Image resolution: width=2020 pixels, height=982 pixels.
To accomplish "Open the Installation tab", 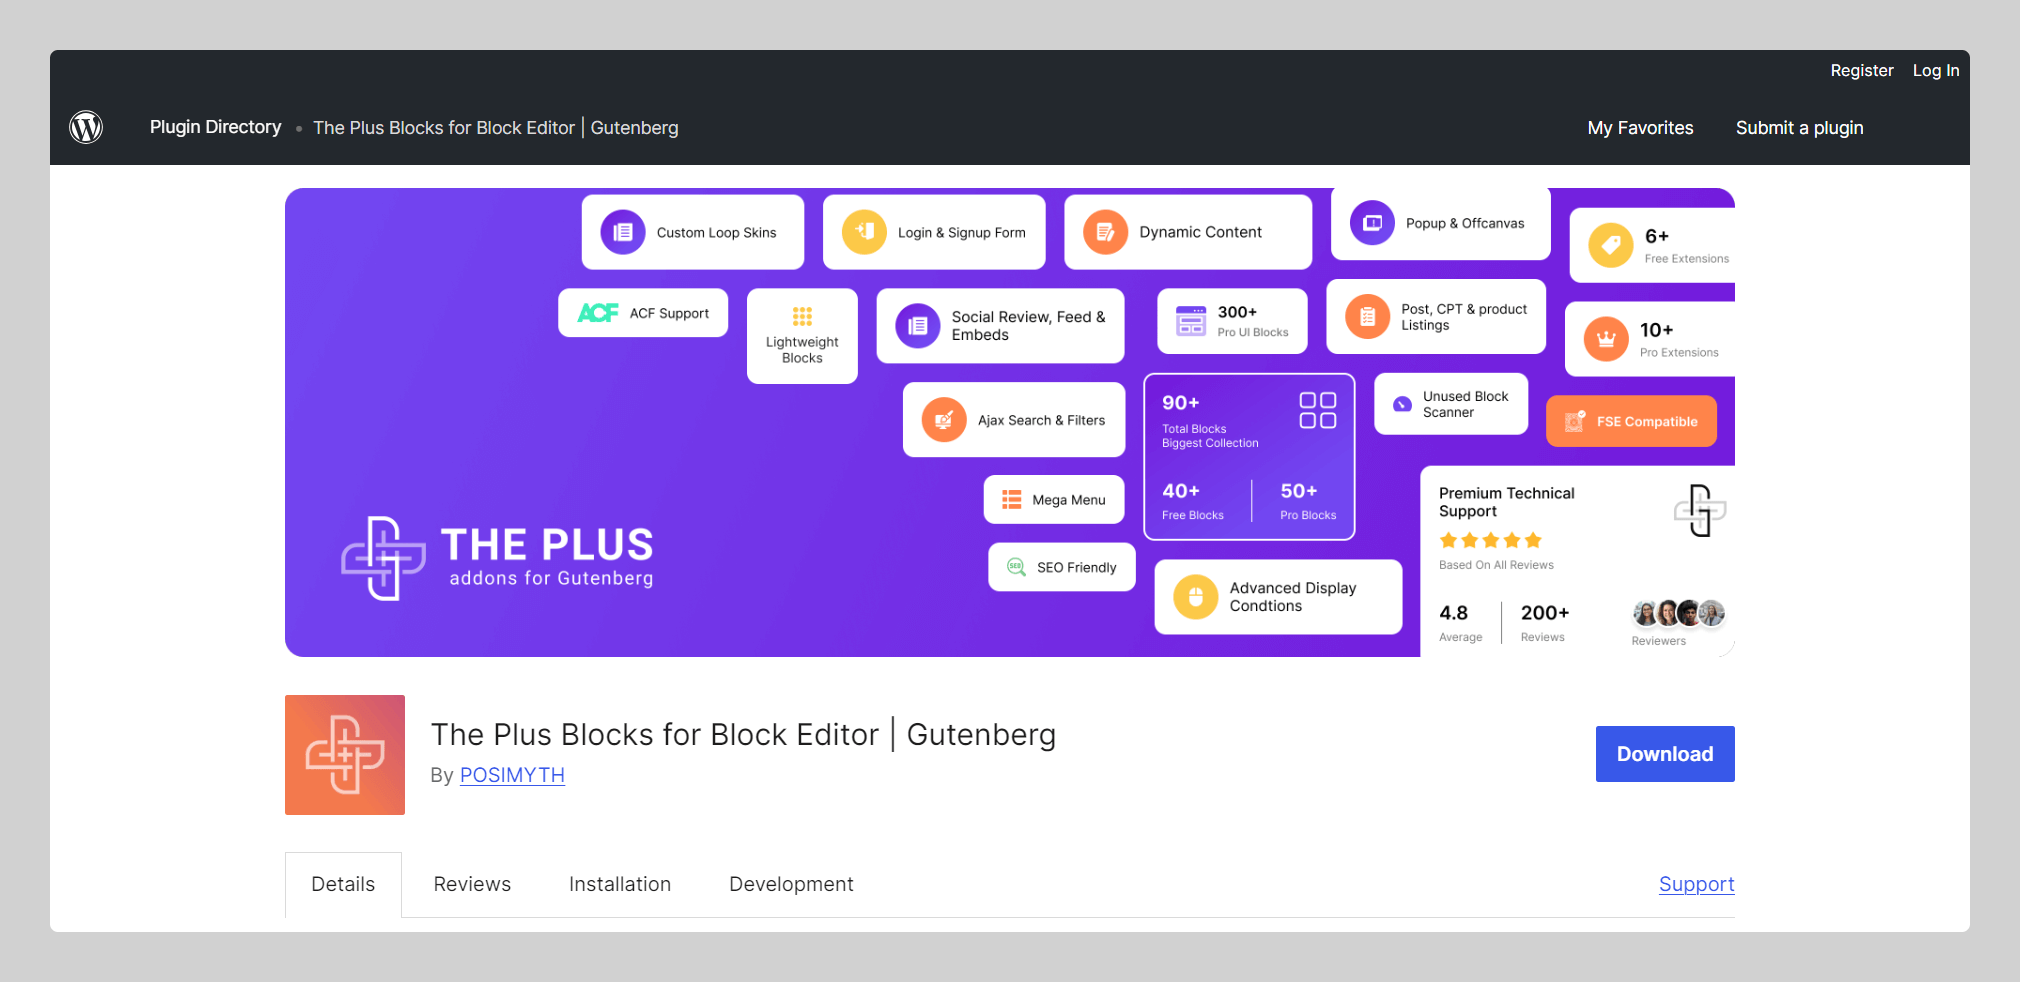I will tap(620, 884).
